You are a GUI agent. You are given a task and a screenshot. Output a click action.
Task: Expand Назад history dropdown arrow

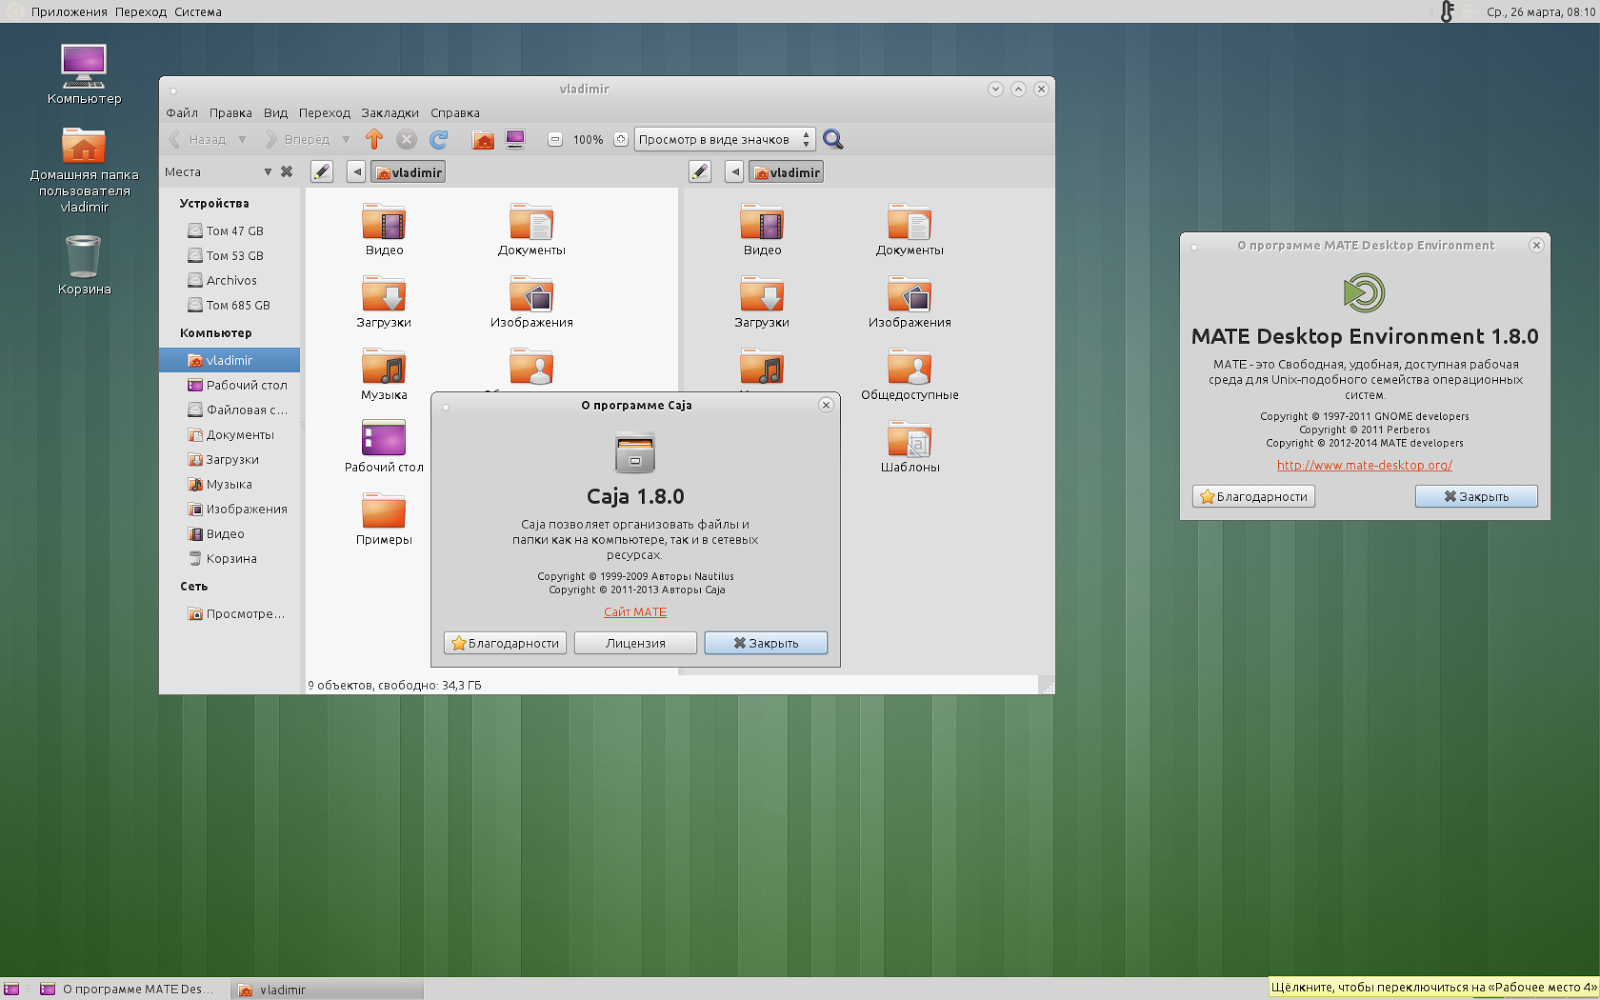242,139
